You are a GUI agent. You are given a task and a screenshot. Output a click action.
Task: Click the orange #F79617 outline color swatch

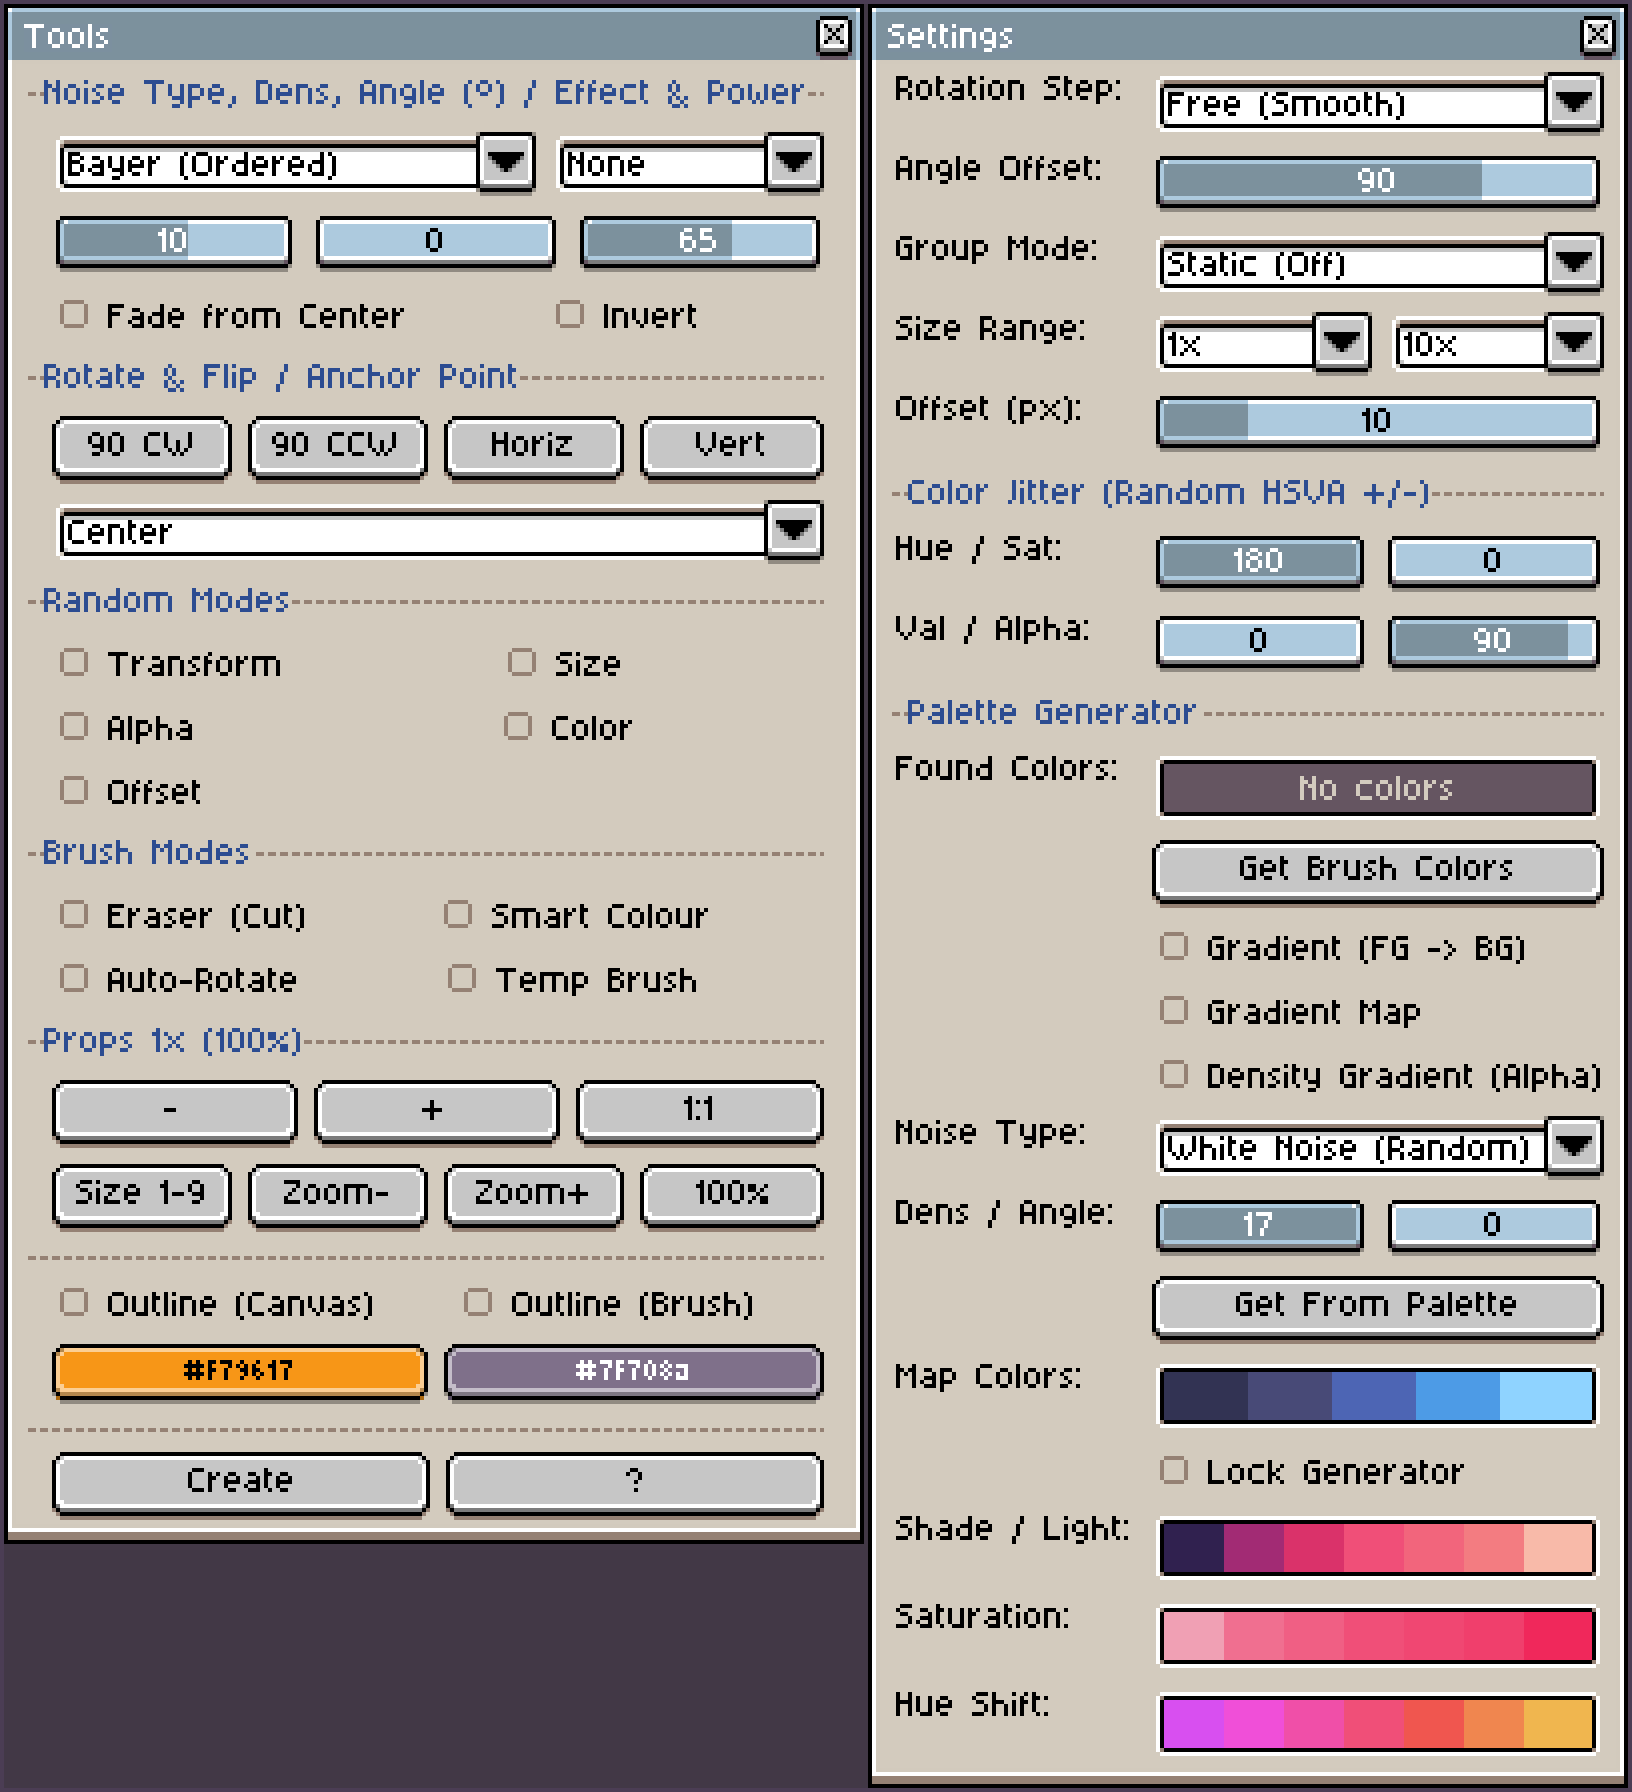(x=239, y=1370)
